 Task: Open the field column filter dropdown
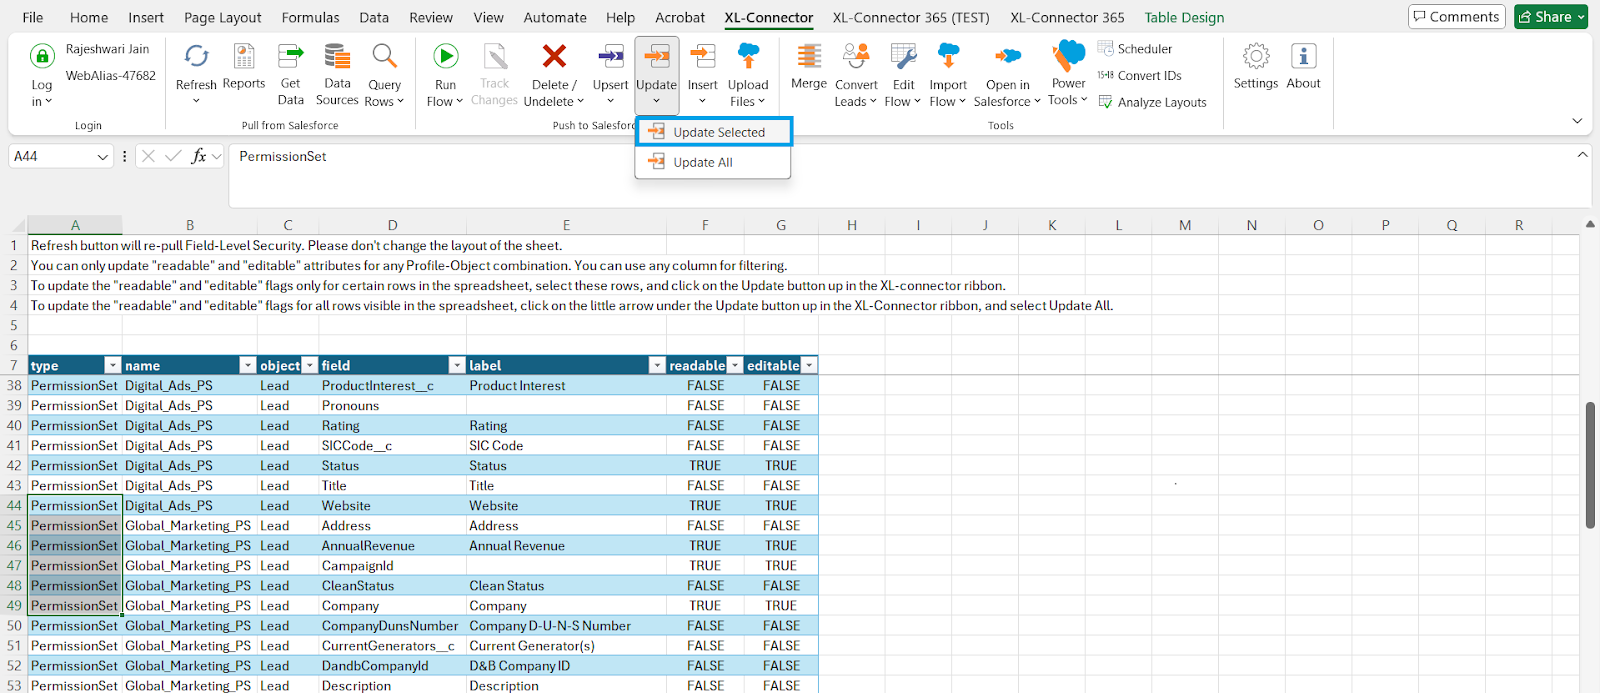click(x=457, y=365)
